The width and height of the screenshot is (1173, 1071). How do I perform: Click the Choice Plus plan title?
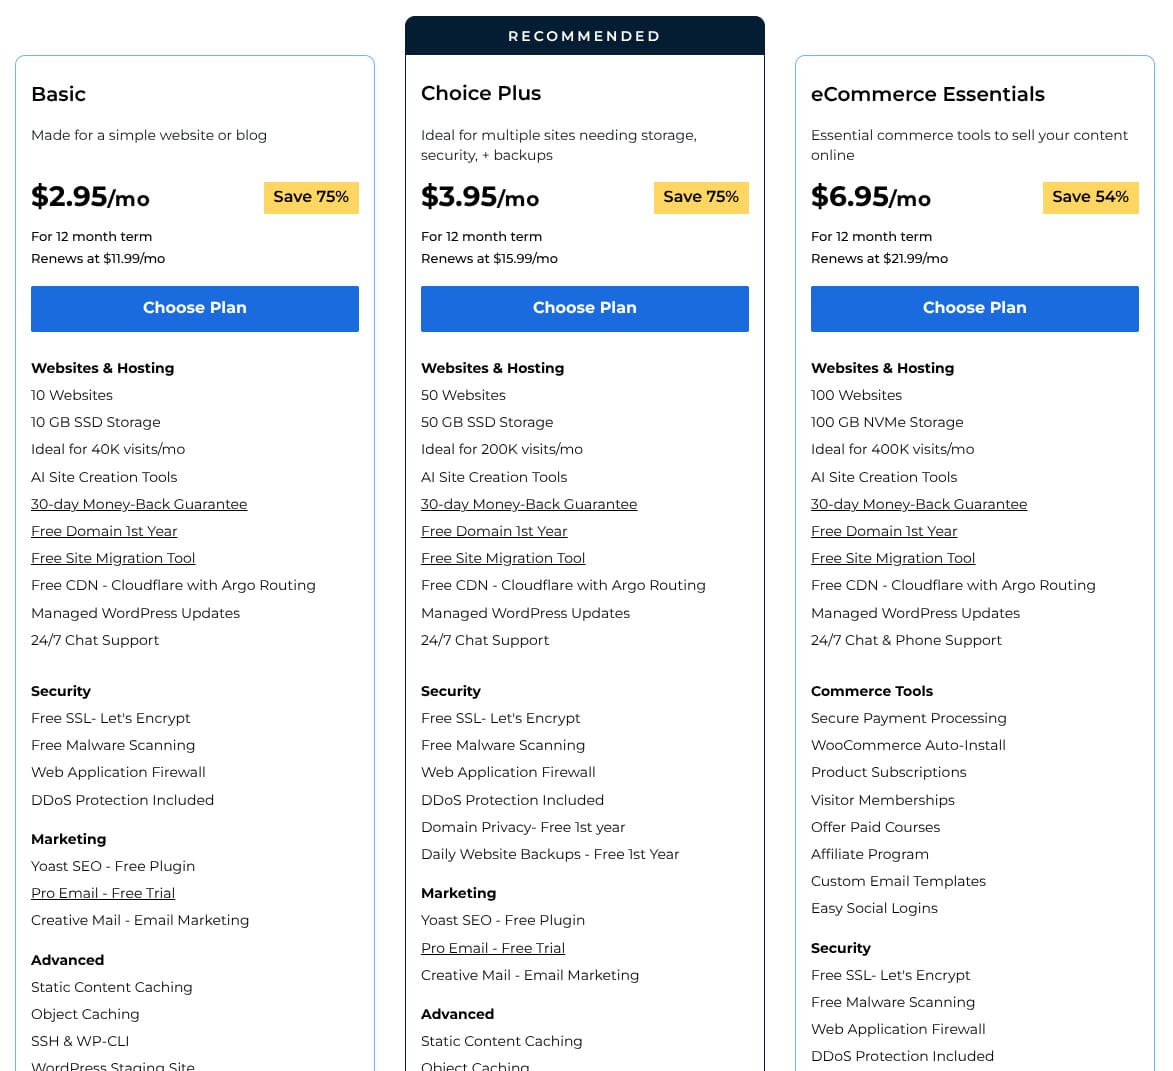click(481, 93)
